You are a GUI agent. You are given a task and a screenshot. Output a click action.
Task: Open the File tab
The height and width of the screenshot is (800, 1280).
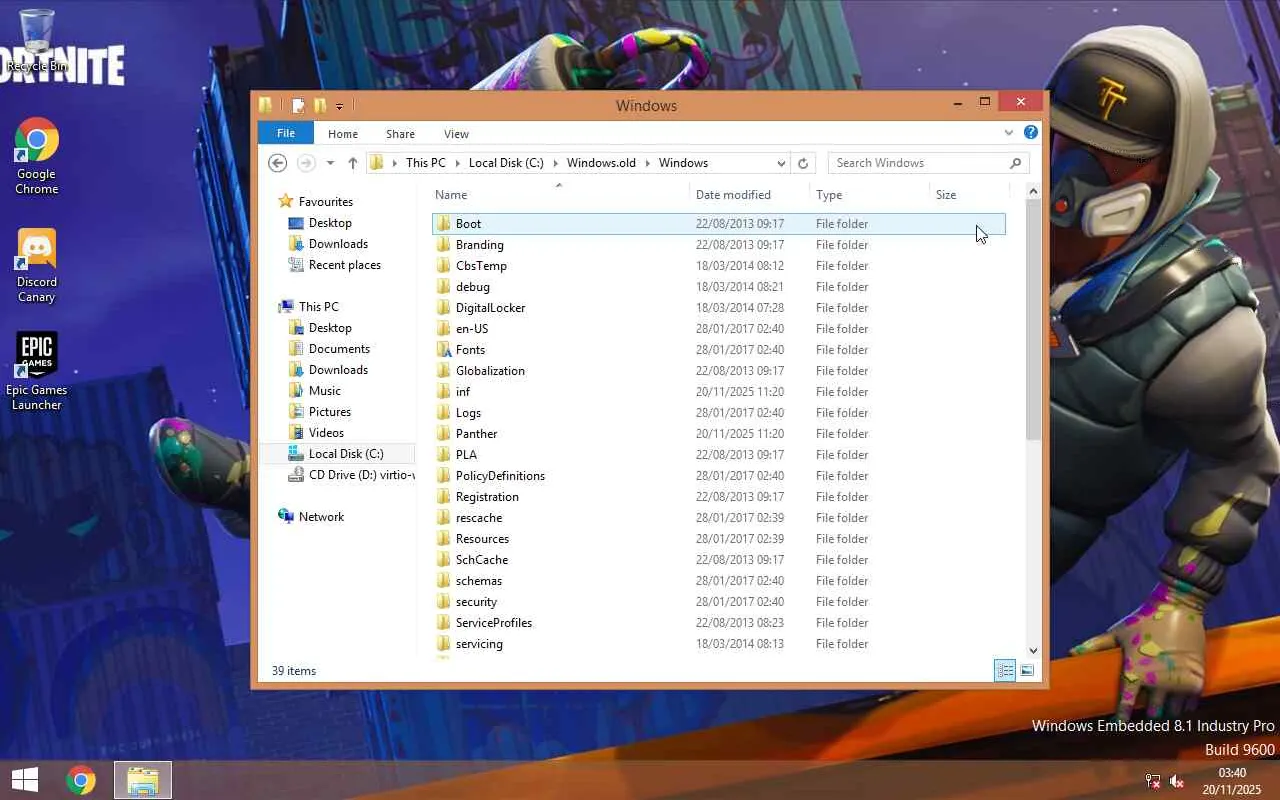286,133
